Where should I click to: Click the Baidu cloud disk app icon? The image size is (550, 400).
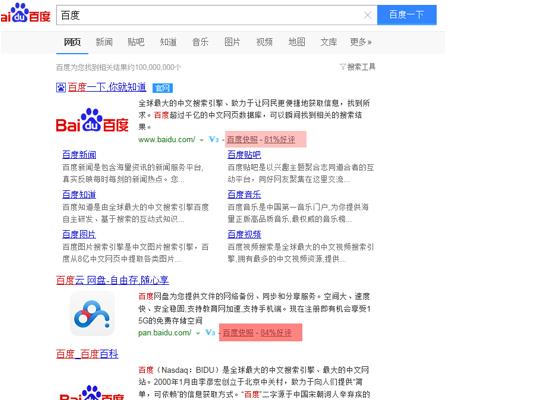[x=92, y=314]
